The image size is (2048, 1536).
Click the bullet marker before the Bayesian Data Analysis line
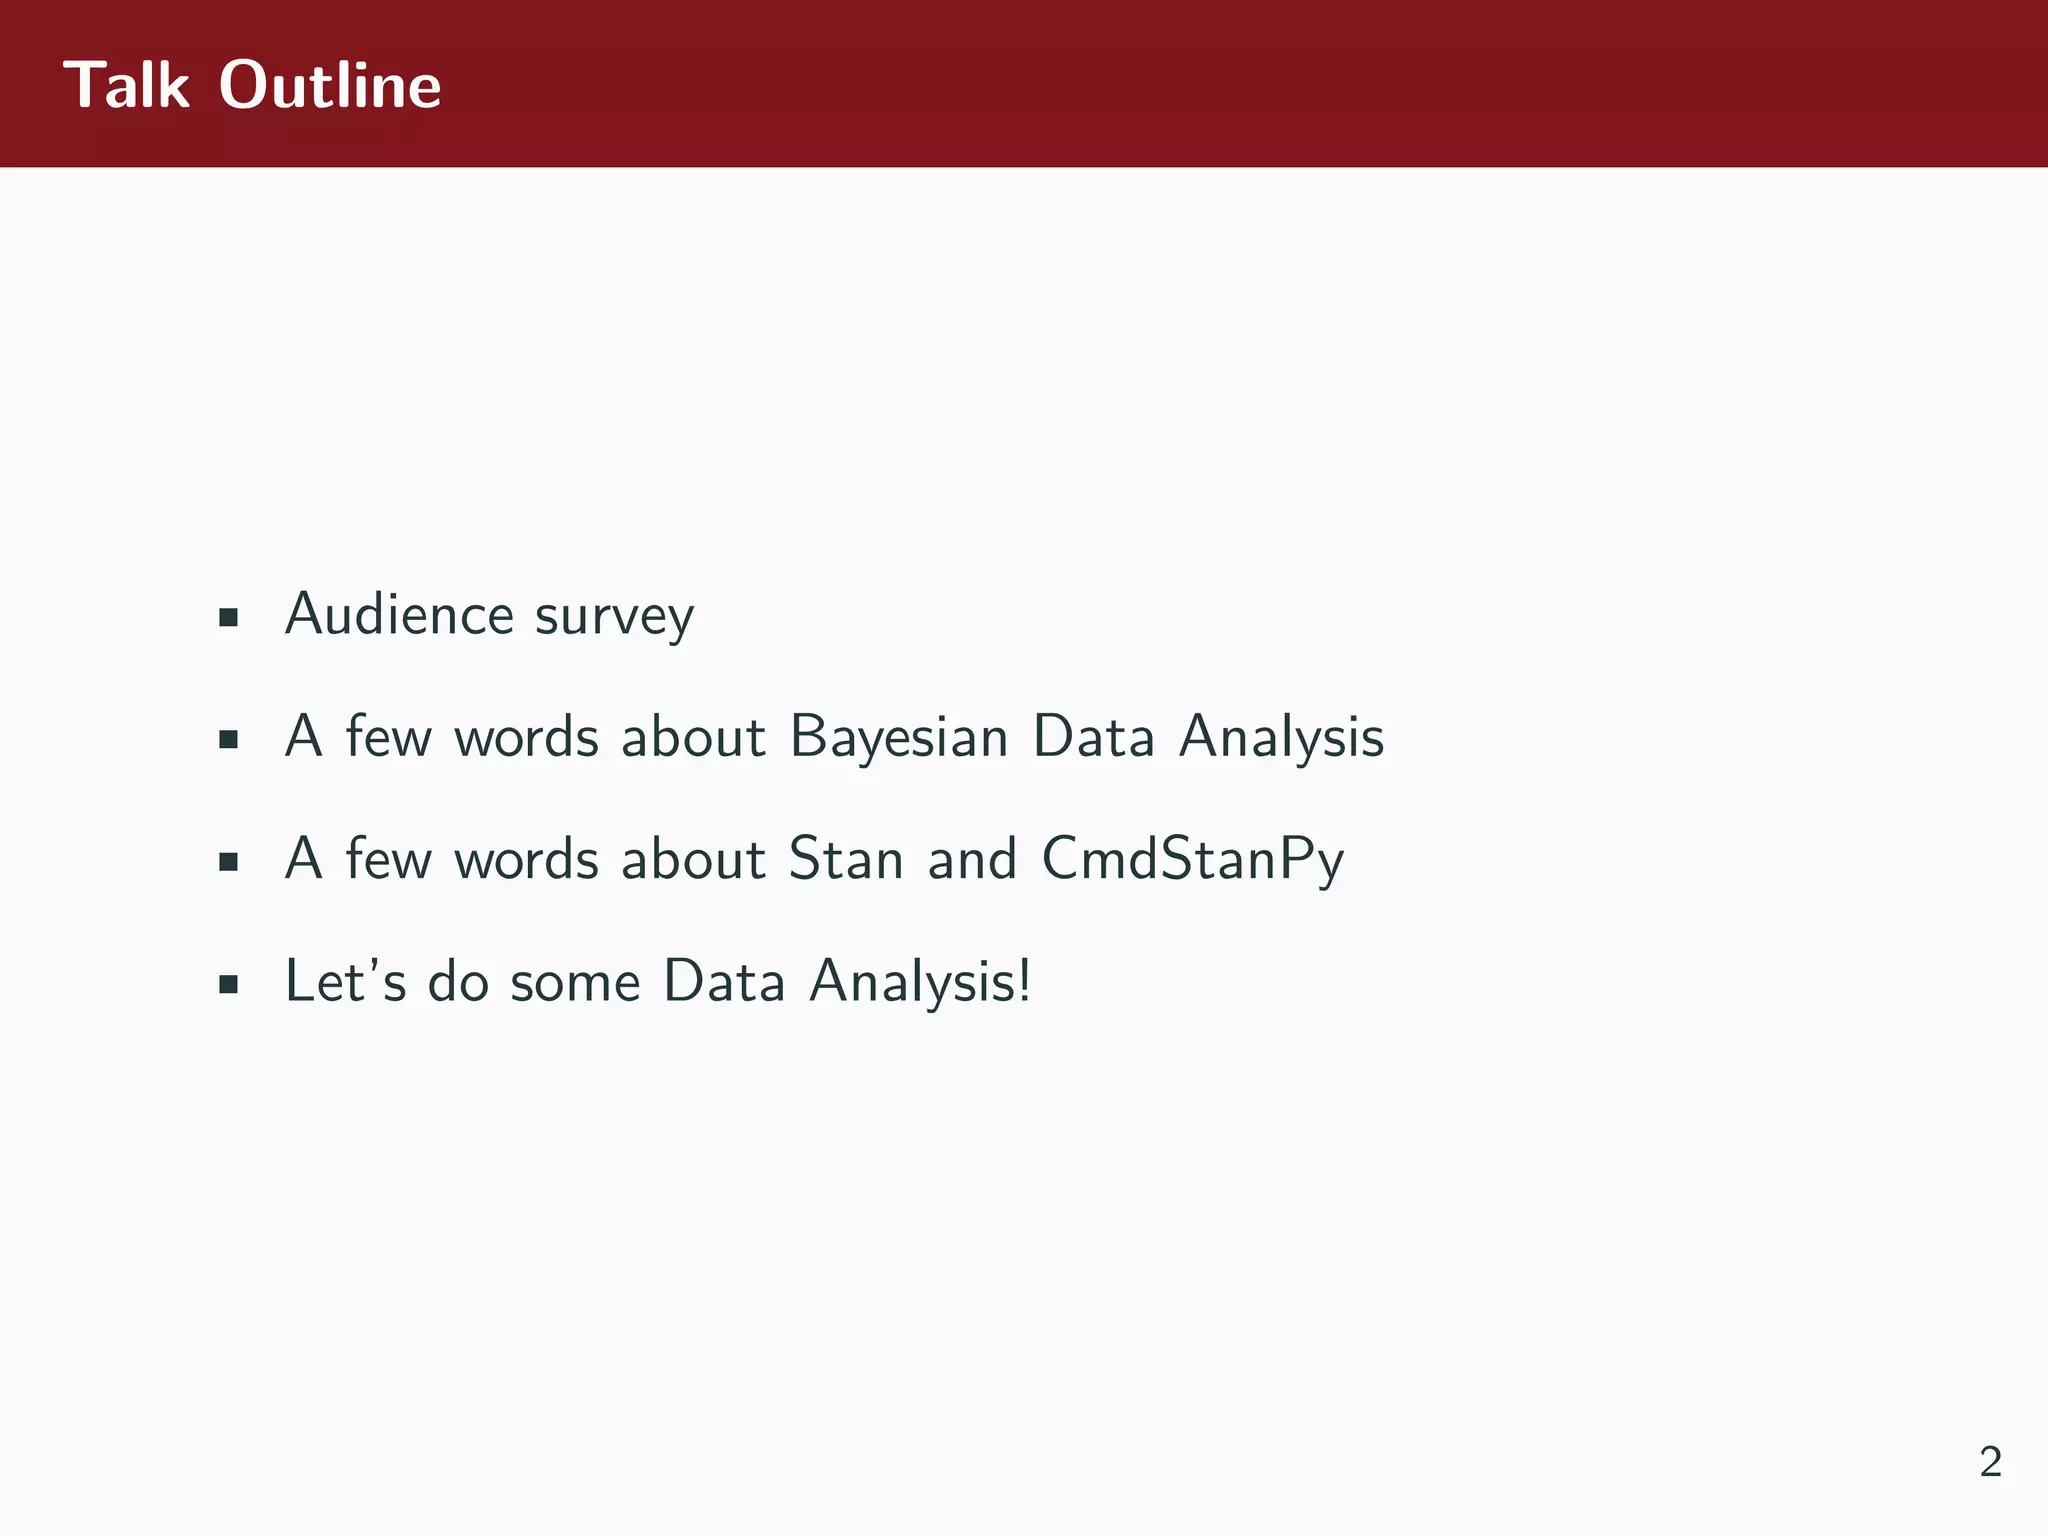click(x=229, y=740)
